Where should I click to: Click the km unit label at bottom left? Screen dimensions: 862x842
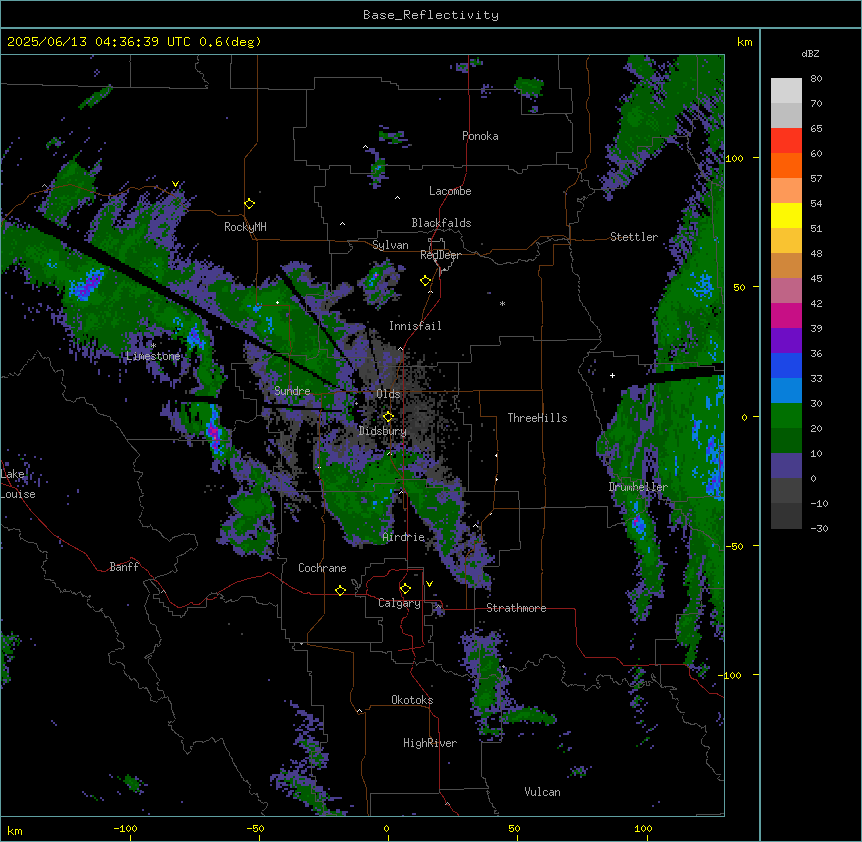pos(15,831)
